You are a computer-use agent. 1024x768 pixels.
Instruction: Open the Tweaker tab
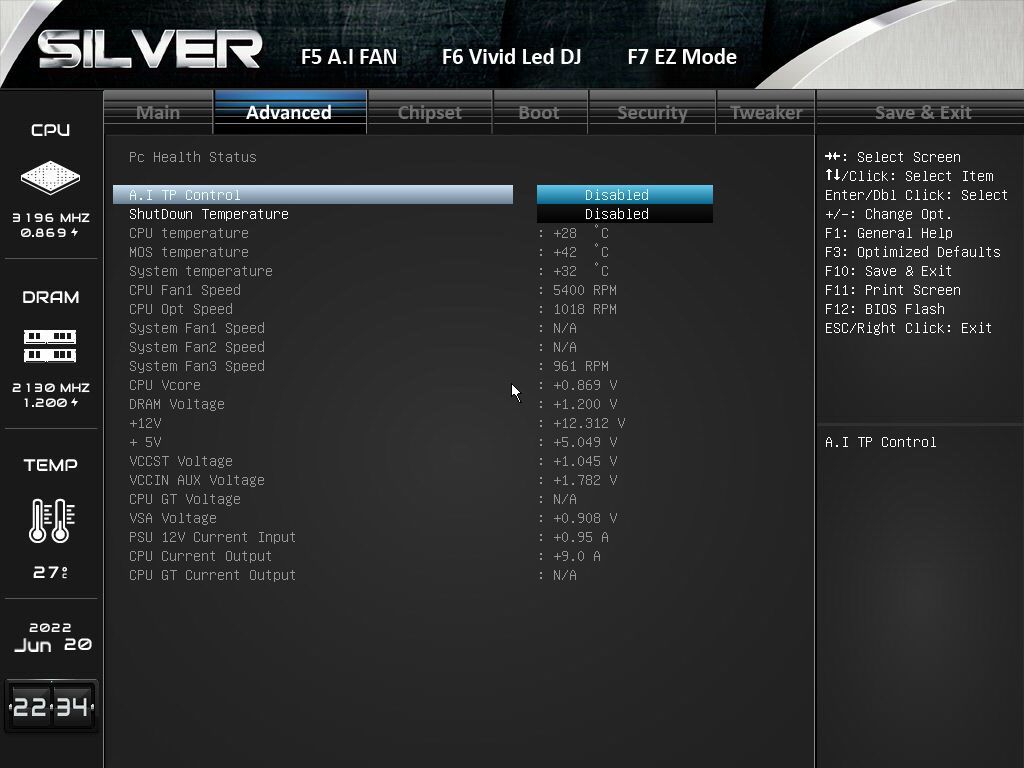765,112
